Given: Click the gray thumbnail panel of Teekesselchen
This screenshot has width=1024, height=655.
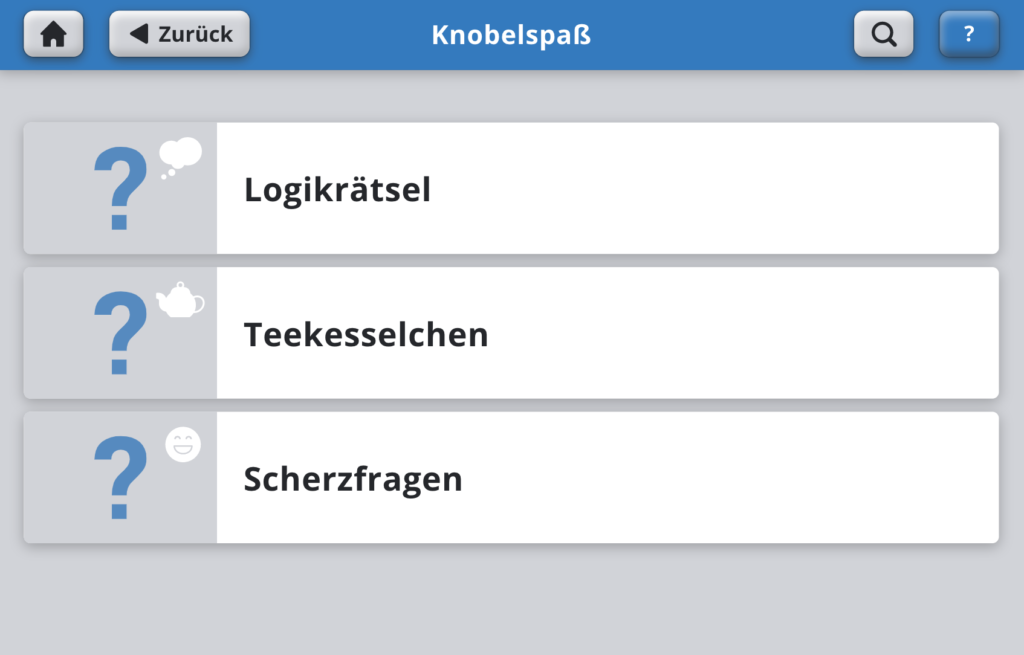Looking at the screenshot, I should coord(120,333).
